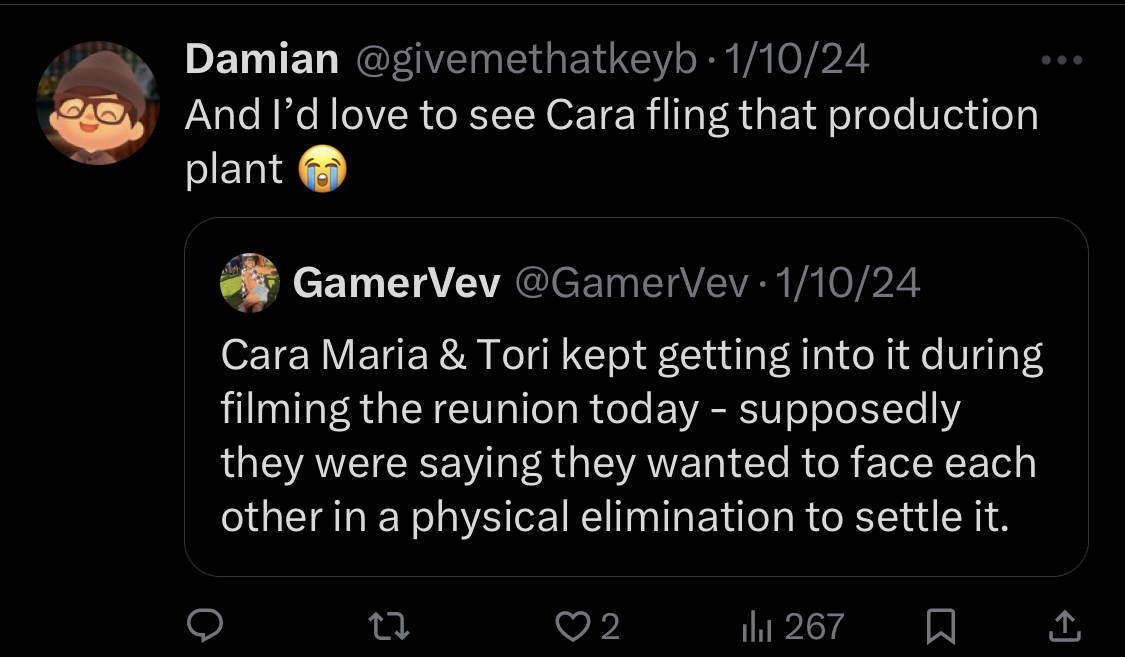Open the quoted tweet's 1/10/24 date
Viewport: 1125px width, 657px height.
coord(847,283)
